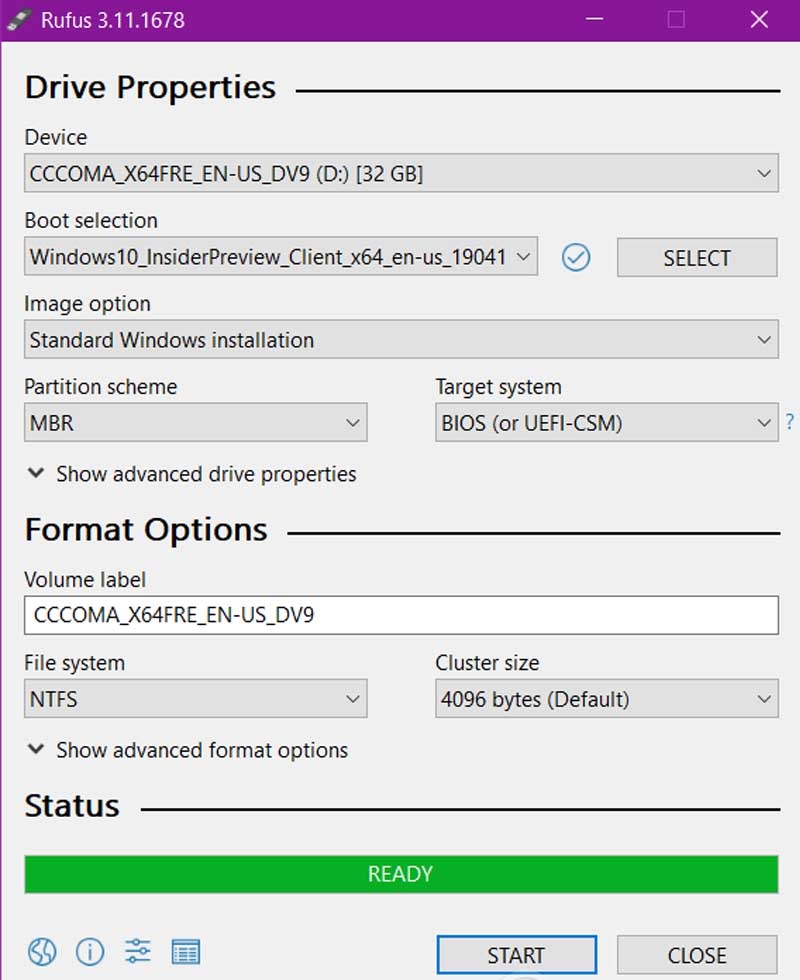Open the Cluster size dropdown
The width and height of the screenshot is (800, 980).
click(x=606, y=699)
